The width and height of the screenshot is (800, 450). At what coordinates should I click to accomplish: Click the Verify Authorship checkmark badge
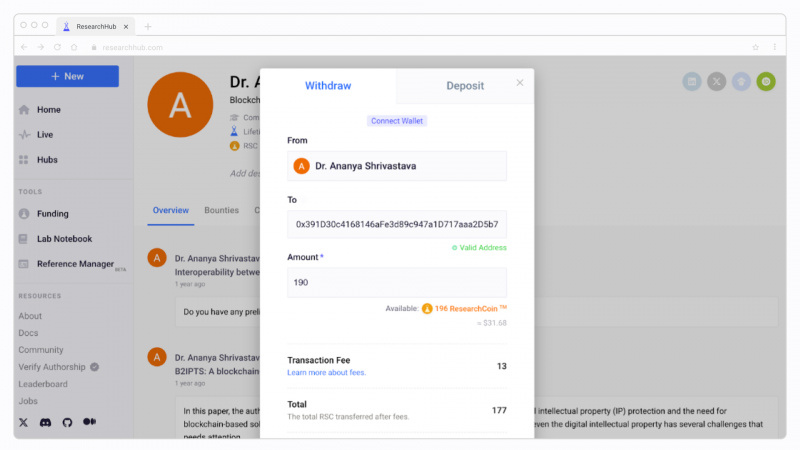94,367
